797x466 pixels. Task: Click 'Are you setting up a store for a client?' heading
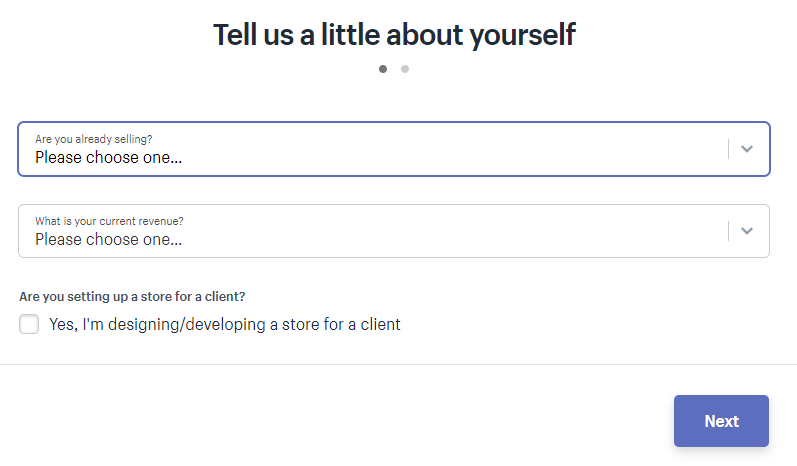[x=132, y=296]
